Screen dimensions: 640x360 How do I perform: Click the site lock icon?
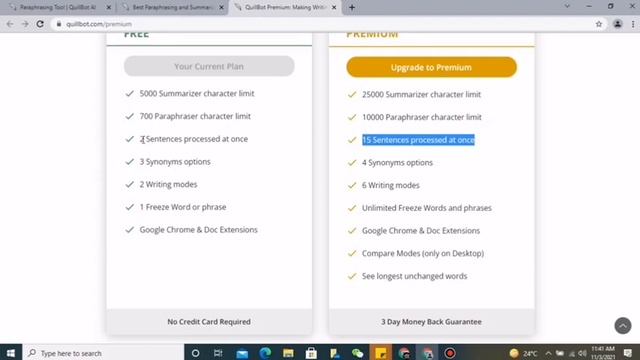coord(59,24)
